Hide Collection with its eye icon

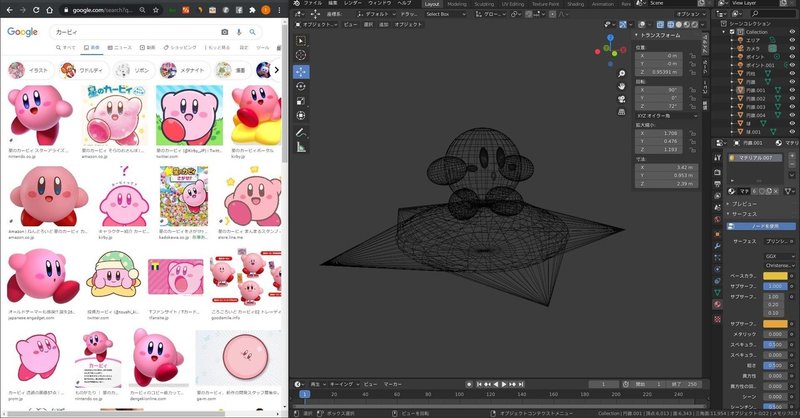pyautogui.click(x=792, y=32)
